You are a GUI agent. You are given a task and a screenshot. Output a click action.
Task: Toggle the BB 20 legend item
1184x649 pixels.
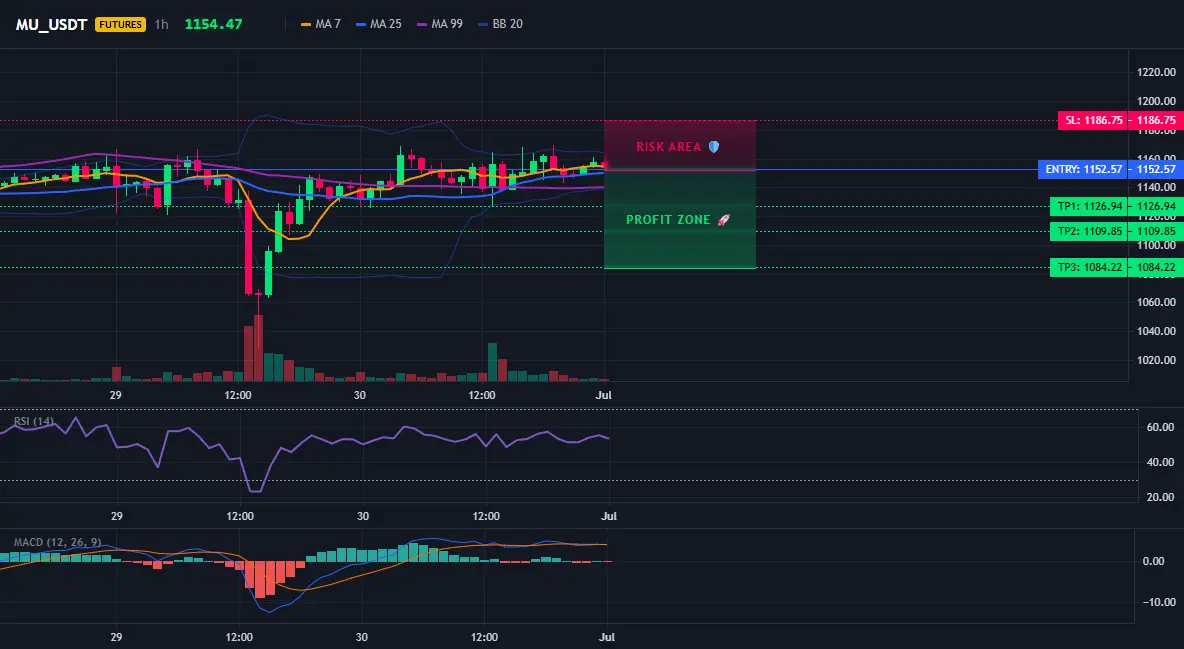pos(501,24)
